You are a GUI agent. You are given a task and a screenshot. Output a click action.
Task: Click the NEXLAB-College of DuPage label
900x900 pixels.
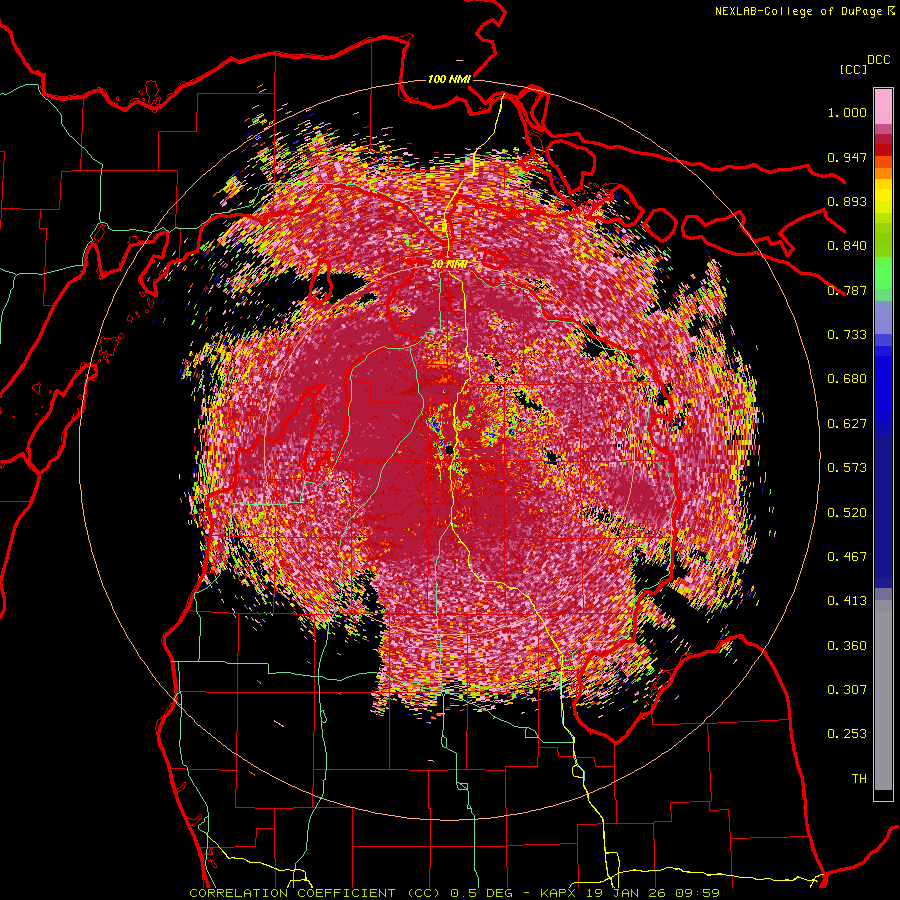coord(798,11)
